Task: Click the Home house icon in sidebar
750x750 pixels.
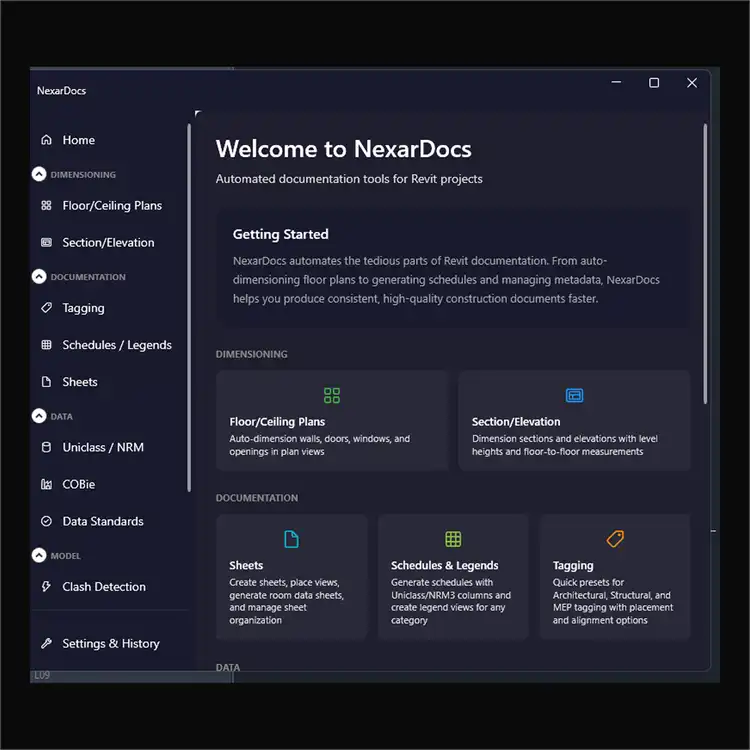Action: 46,140
